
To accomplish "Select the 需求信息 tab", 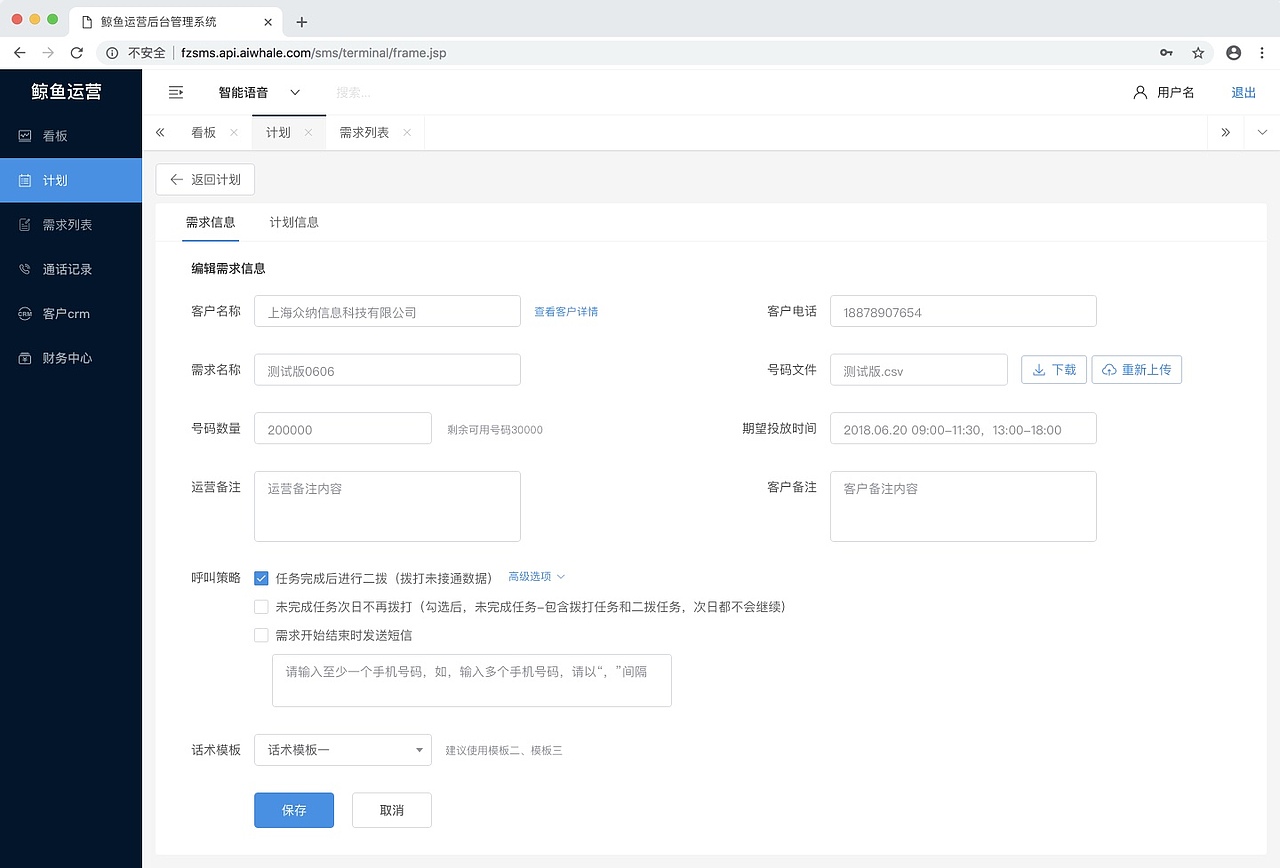I will click(x=210, y=222).
